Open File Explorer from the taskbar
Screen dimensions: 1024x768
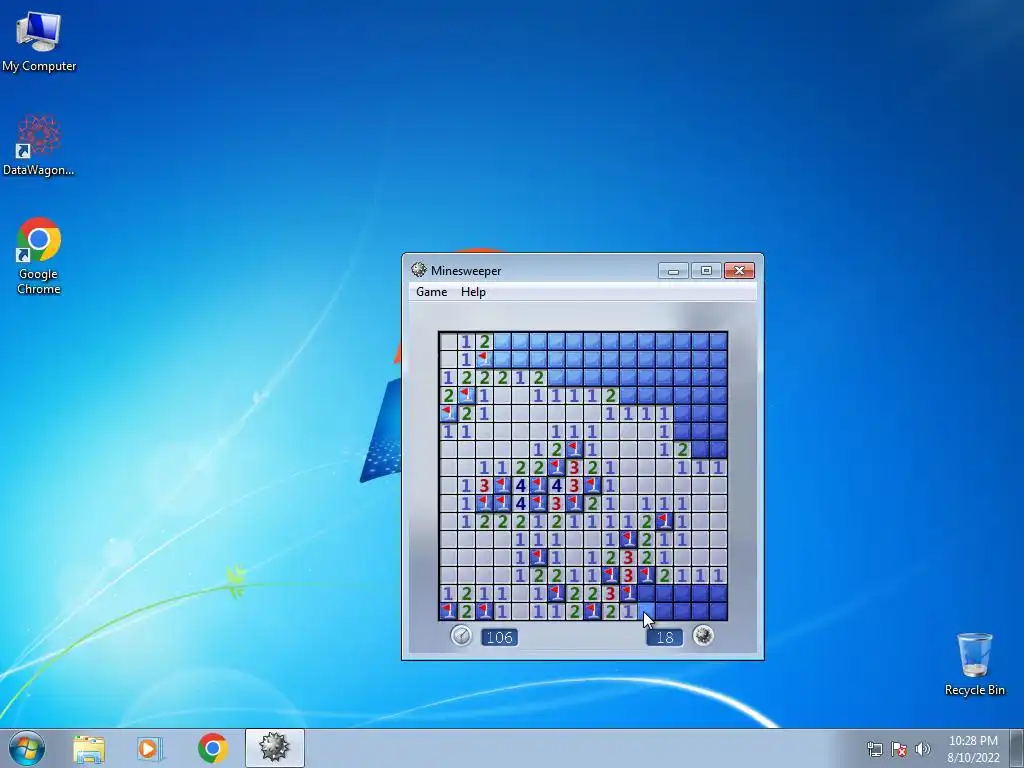89,748
